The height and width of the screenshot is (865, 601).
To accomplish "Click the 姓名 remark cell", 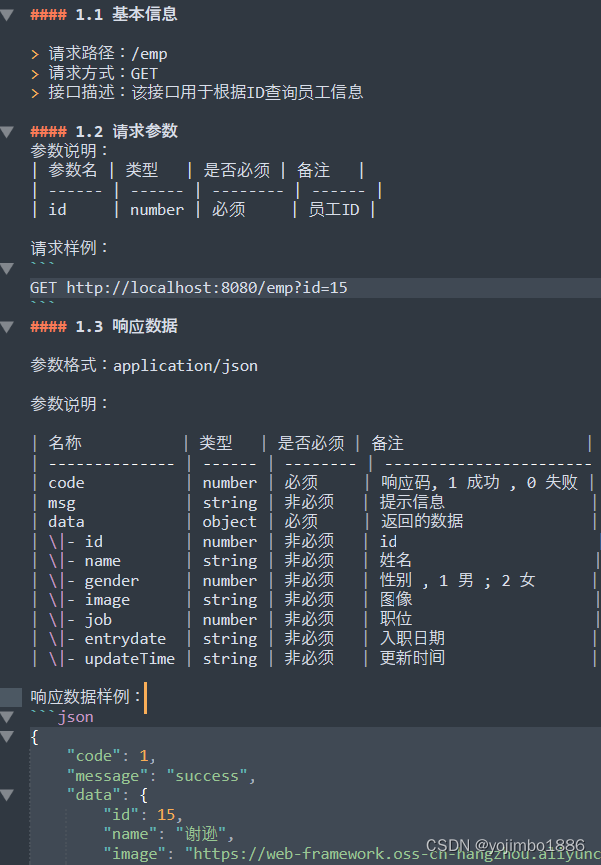I will point(396,560).
